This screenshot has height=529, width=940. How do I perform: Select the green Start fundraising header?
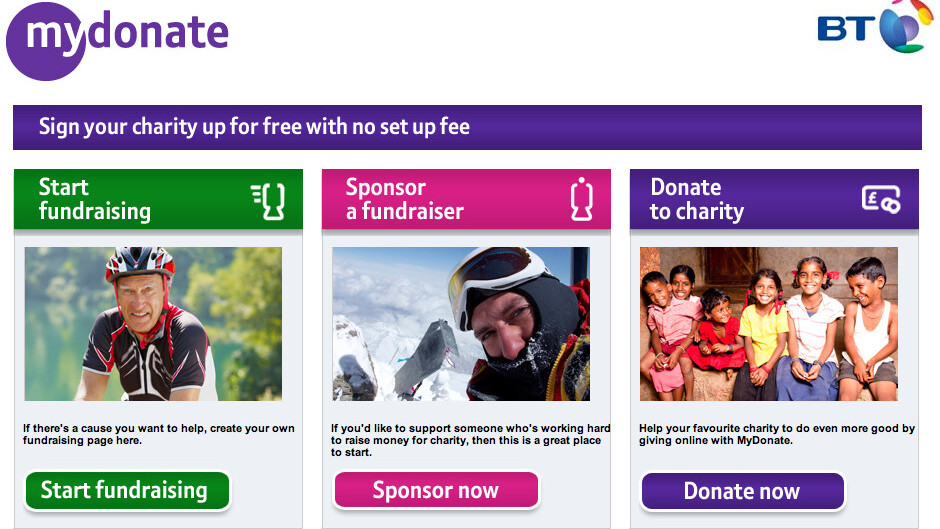(158, 199)
